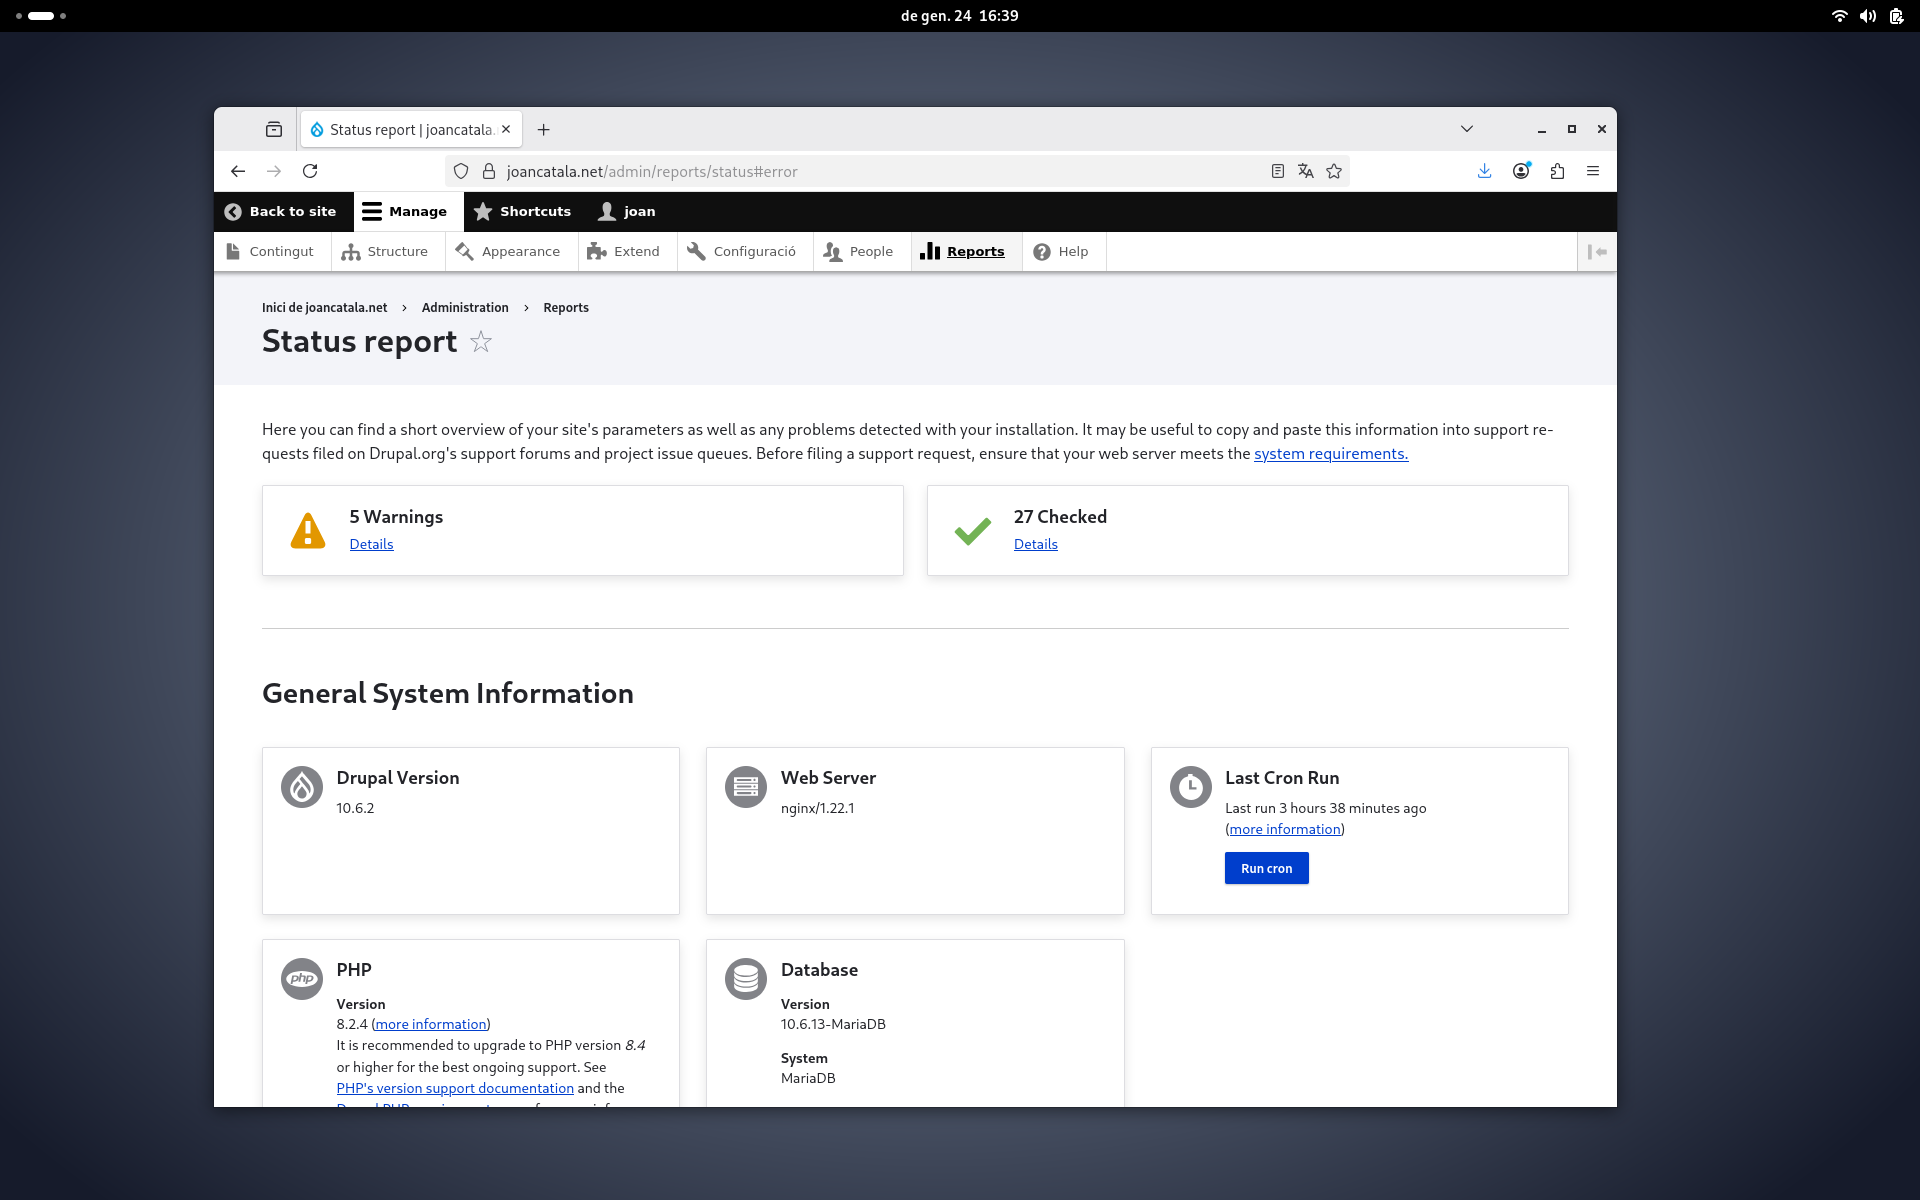
Task: Expand the list all tabs chevron
Action: tap(1466, 129)
